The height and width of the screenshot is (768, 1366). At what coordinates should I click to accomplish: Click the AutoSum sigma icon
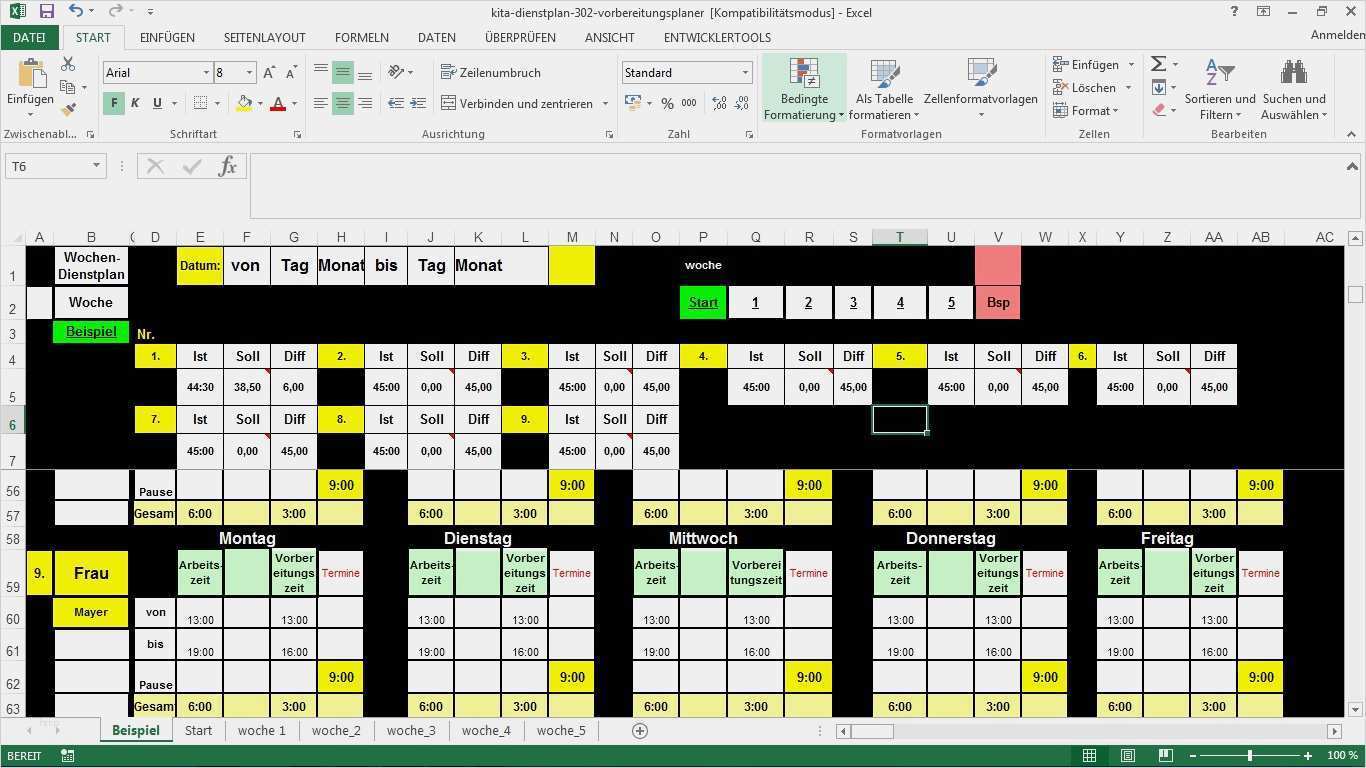pyautogui.click(x=1159, y=64)
